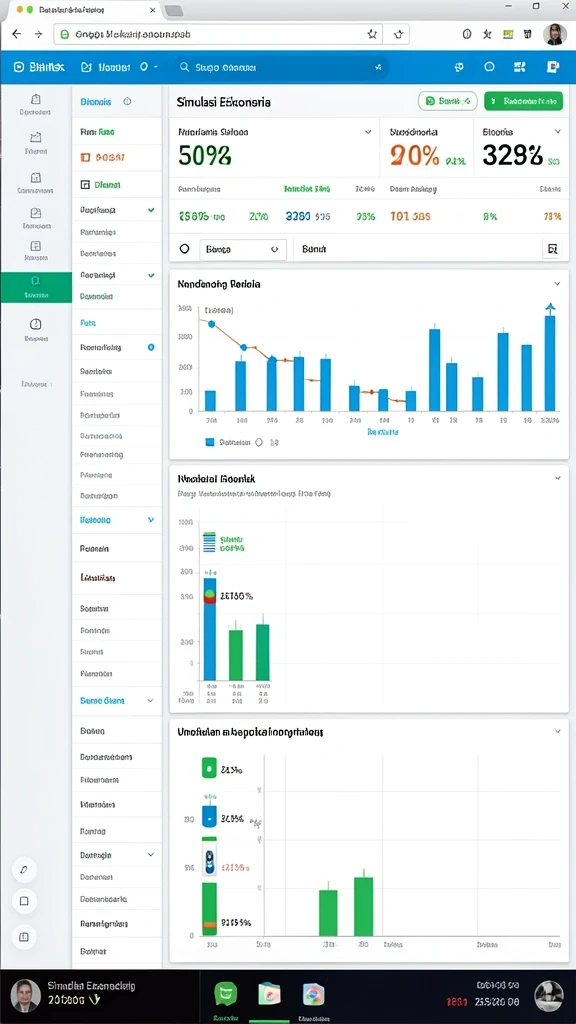Open the blue 'Bicania' header in the sidebar
This screenshot has height=1024, width=576.
(x=96, y=102)
